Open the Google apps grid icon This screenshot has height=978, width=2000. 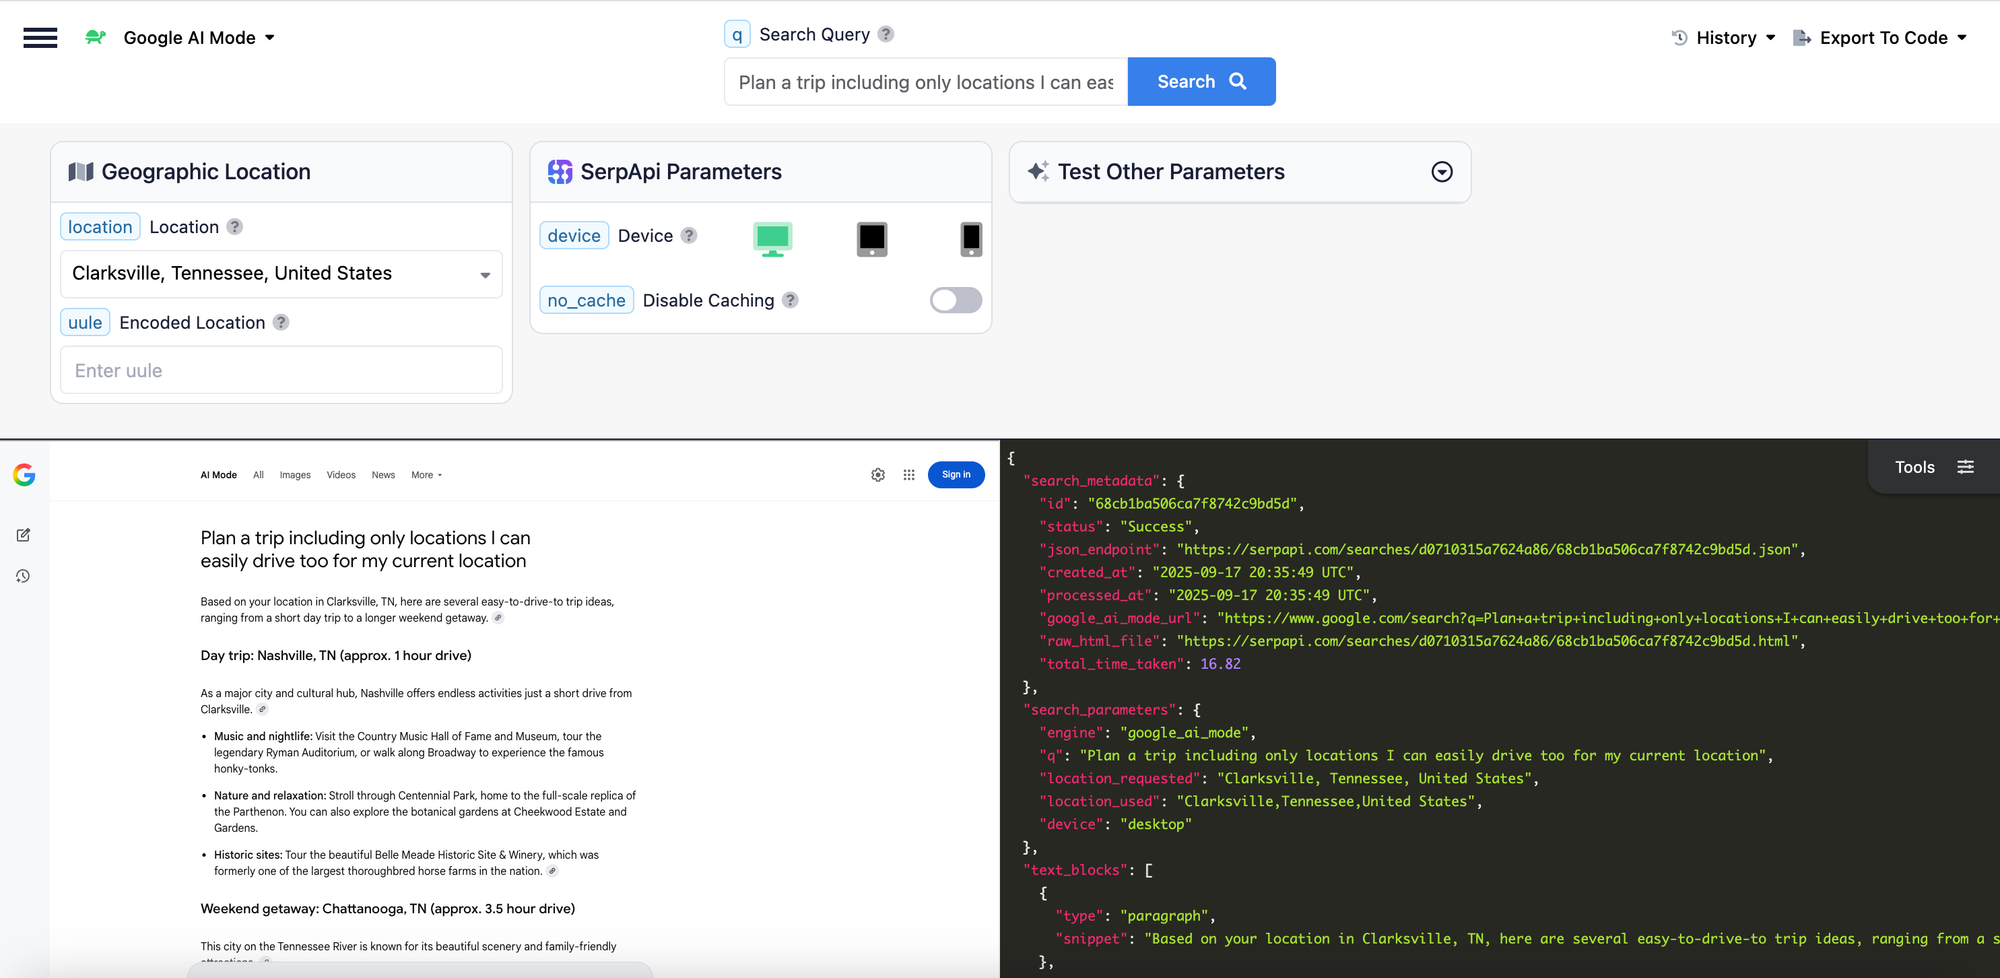(x=909, y=475)
